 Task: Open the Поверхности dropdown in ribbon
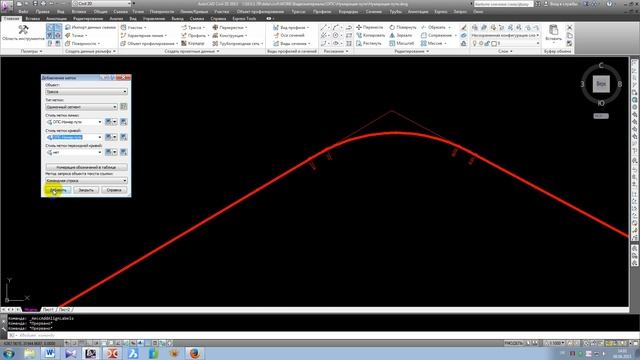(x=82, y=43)
